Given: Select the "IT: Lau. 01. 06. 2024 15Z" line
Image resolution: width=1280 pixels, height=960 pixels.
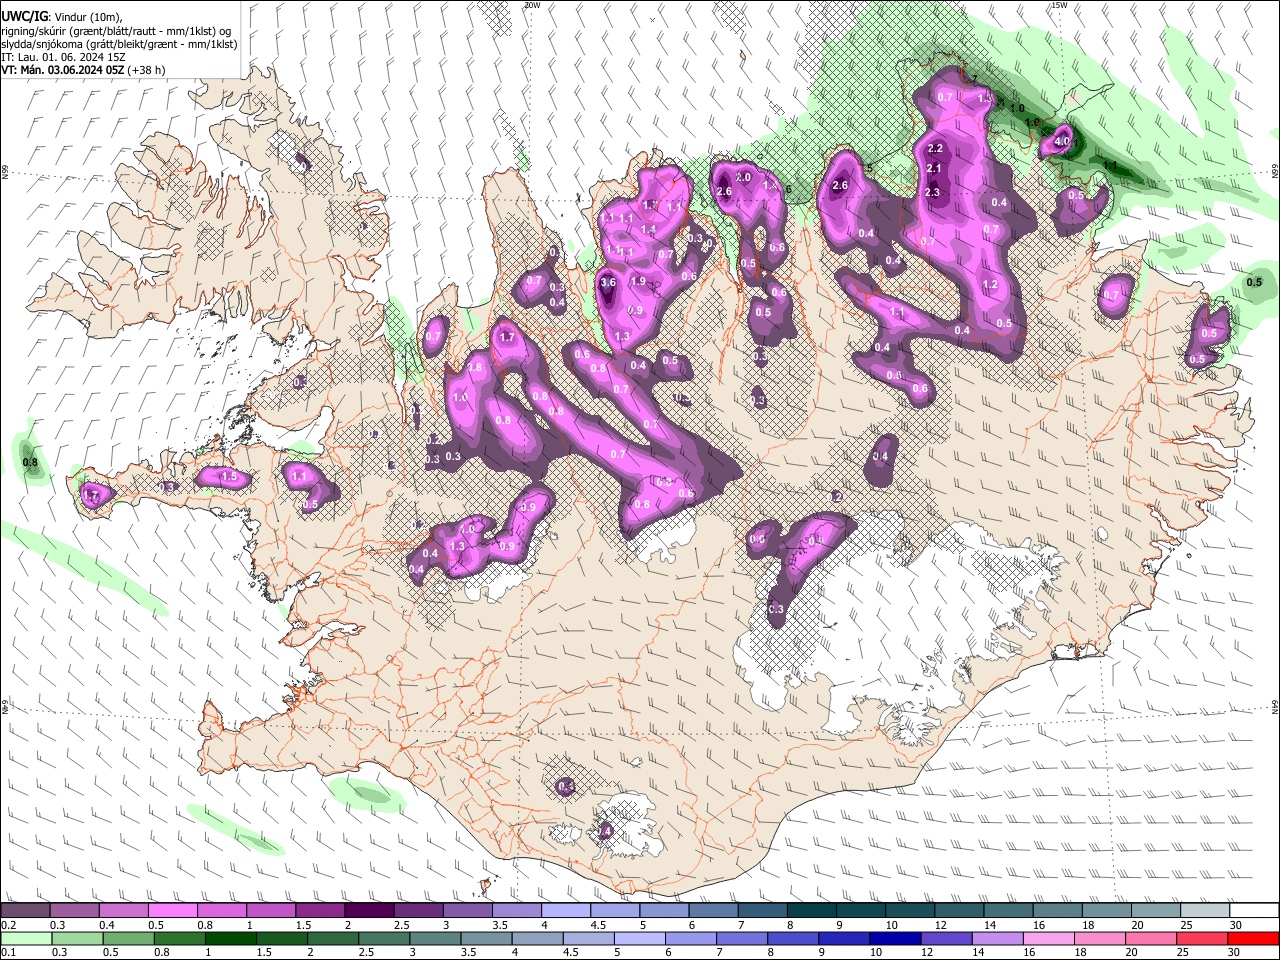Looking at the screenshot, I should 63,57.
